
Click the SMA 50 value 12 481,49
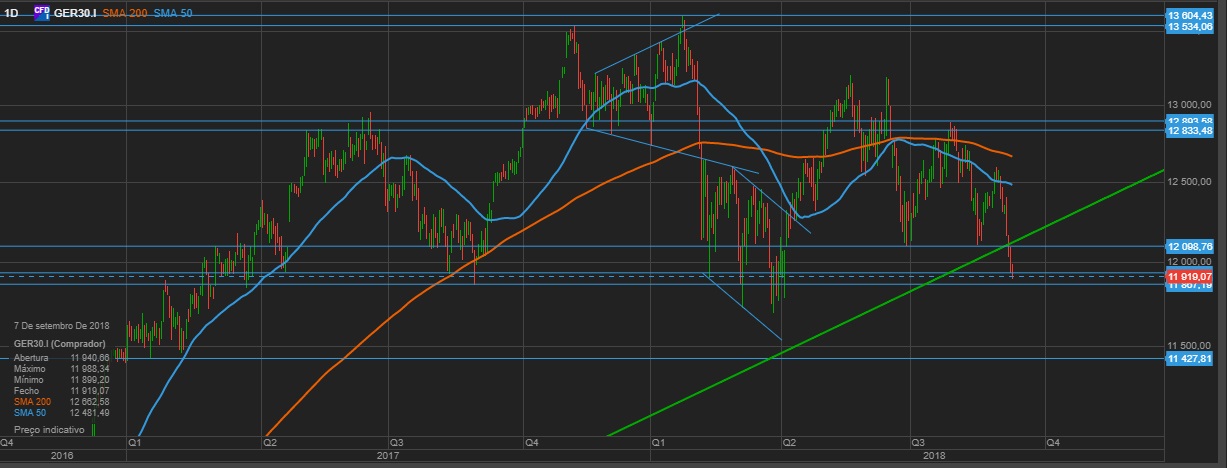tap(89, 412)
